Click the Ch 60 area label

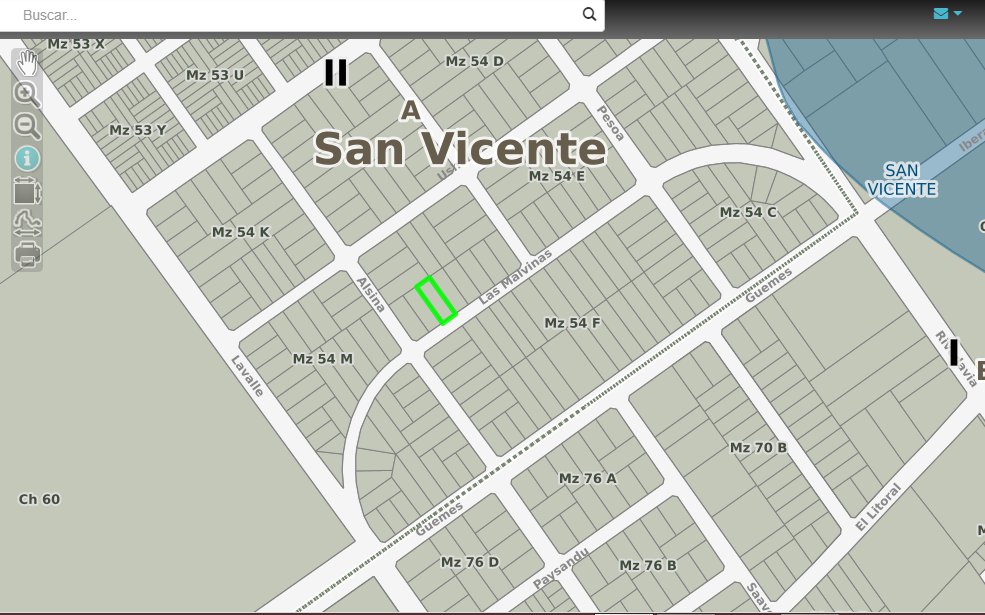coord(40,499)
